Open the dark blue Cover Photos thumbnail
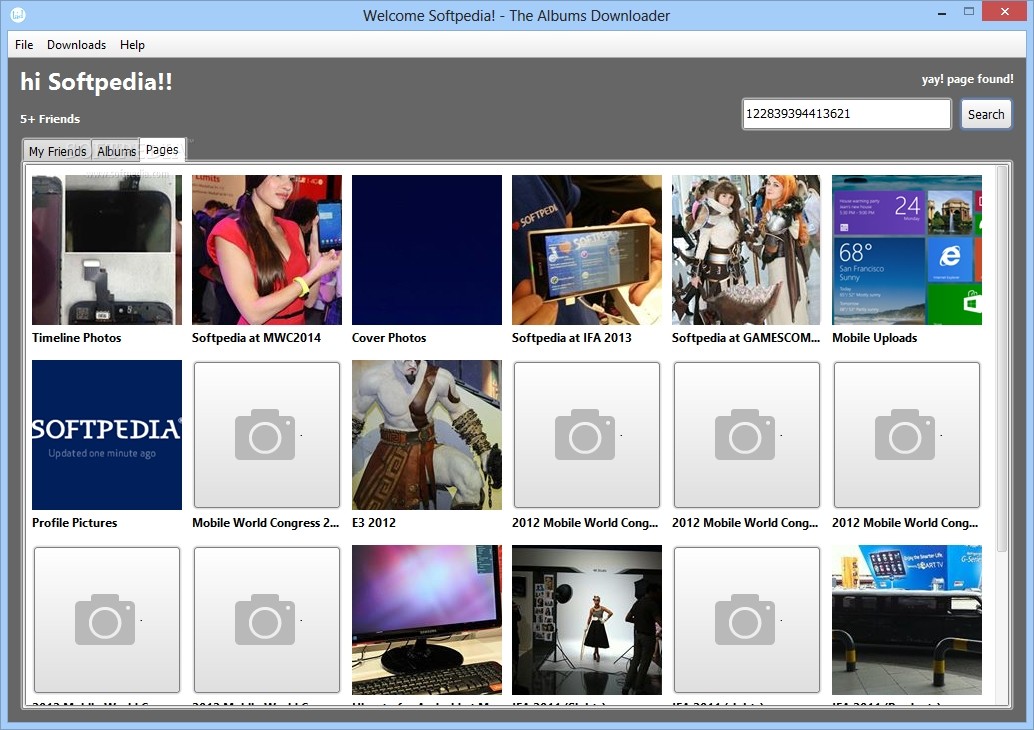This screenshot has width=1034, height=730. pos(427,249)
